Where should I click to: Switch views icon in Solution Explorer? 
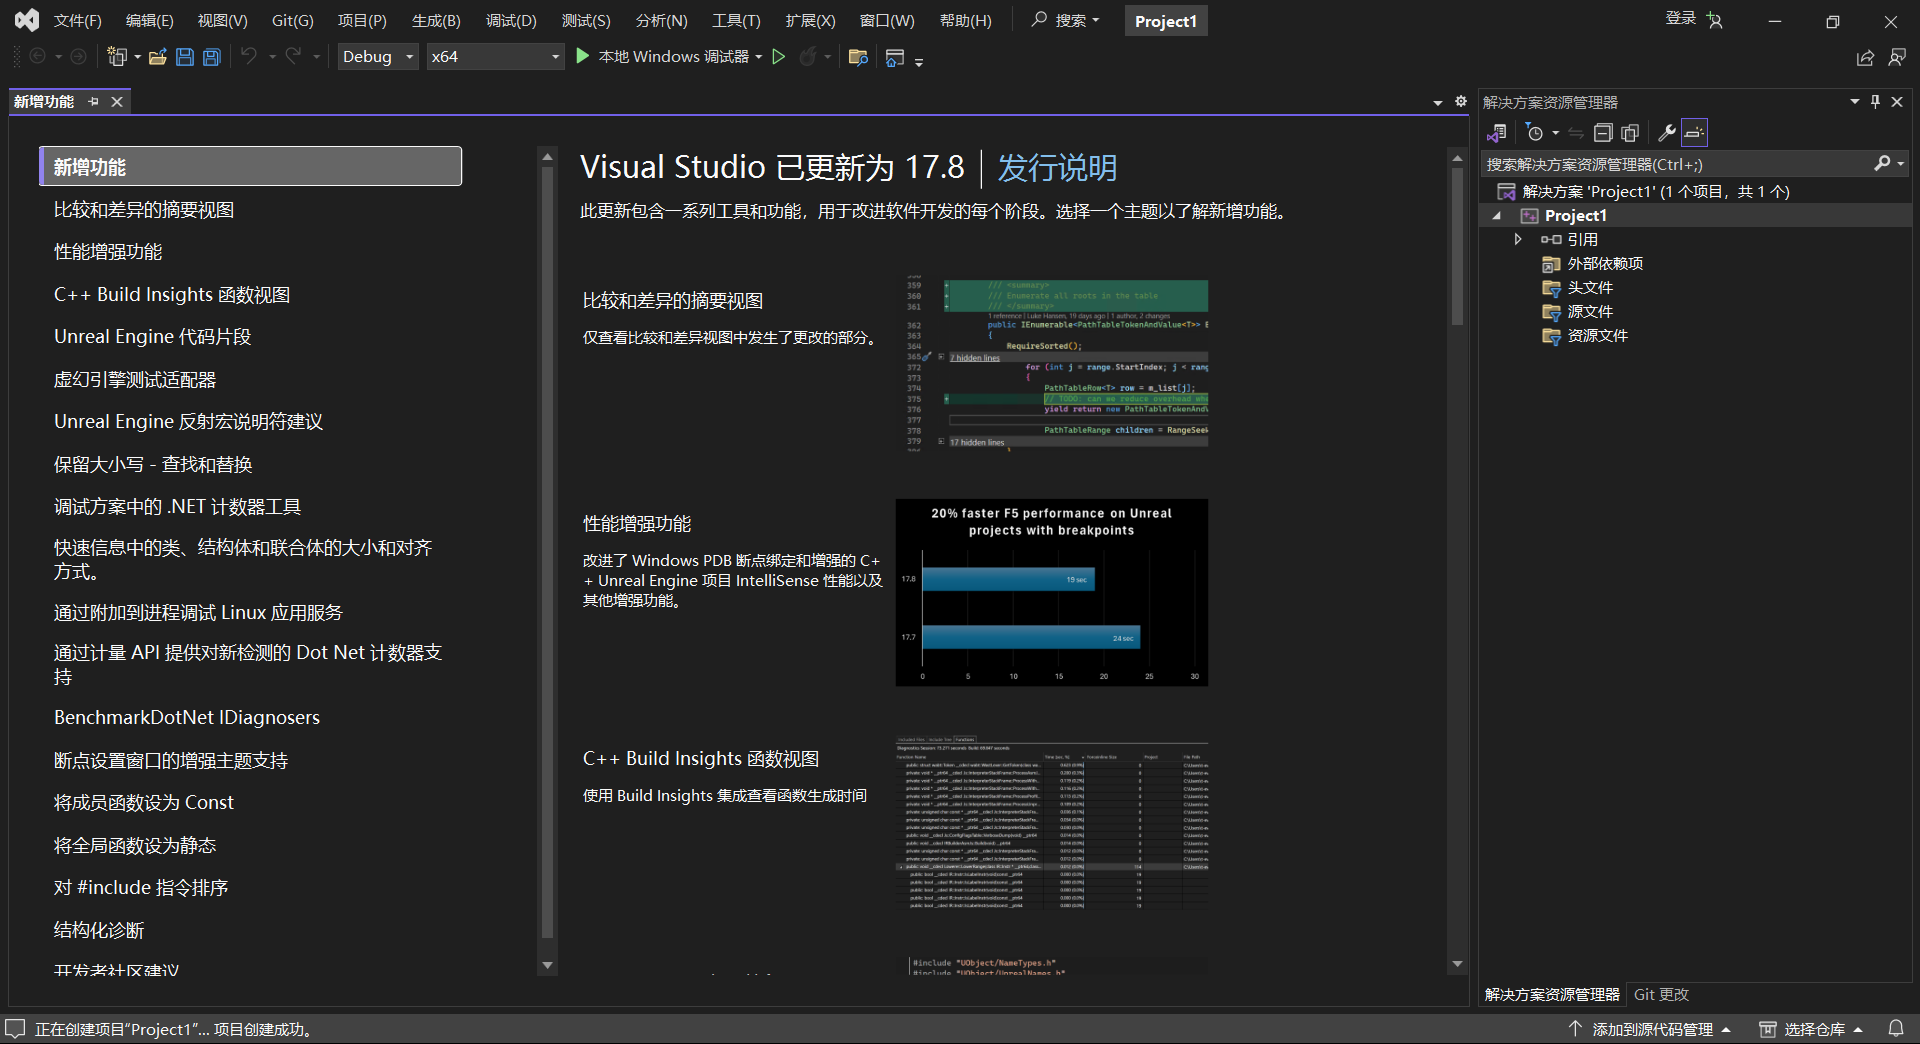(1497, 133)
